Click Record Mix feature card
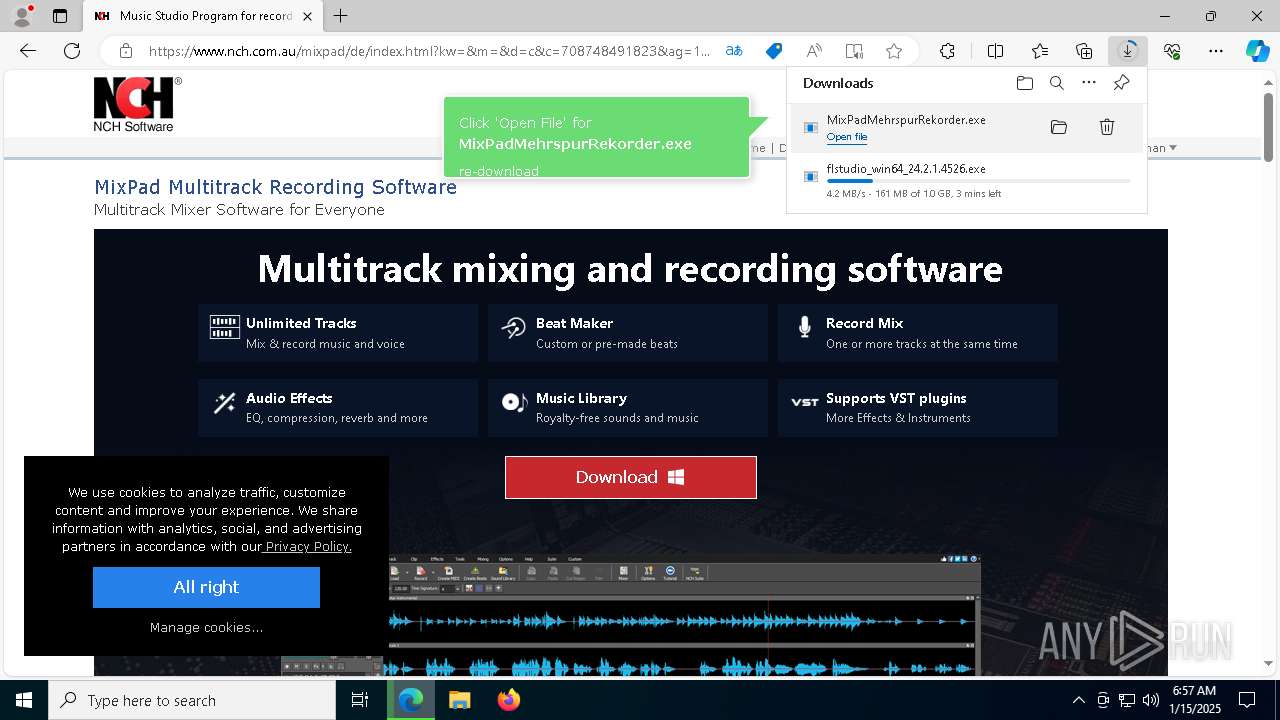Screen dimensions: 1280x720 (918, 333)
